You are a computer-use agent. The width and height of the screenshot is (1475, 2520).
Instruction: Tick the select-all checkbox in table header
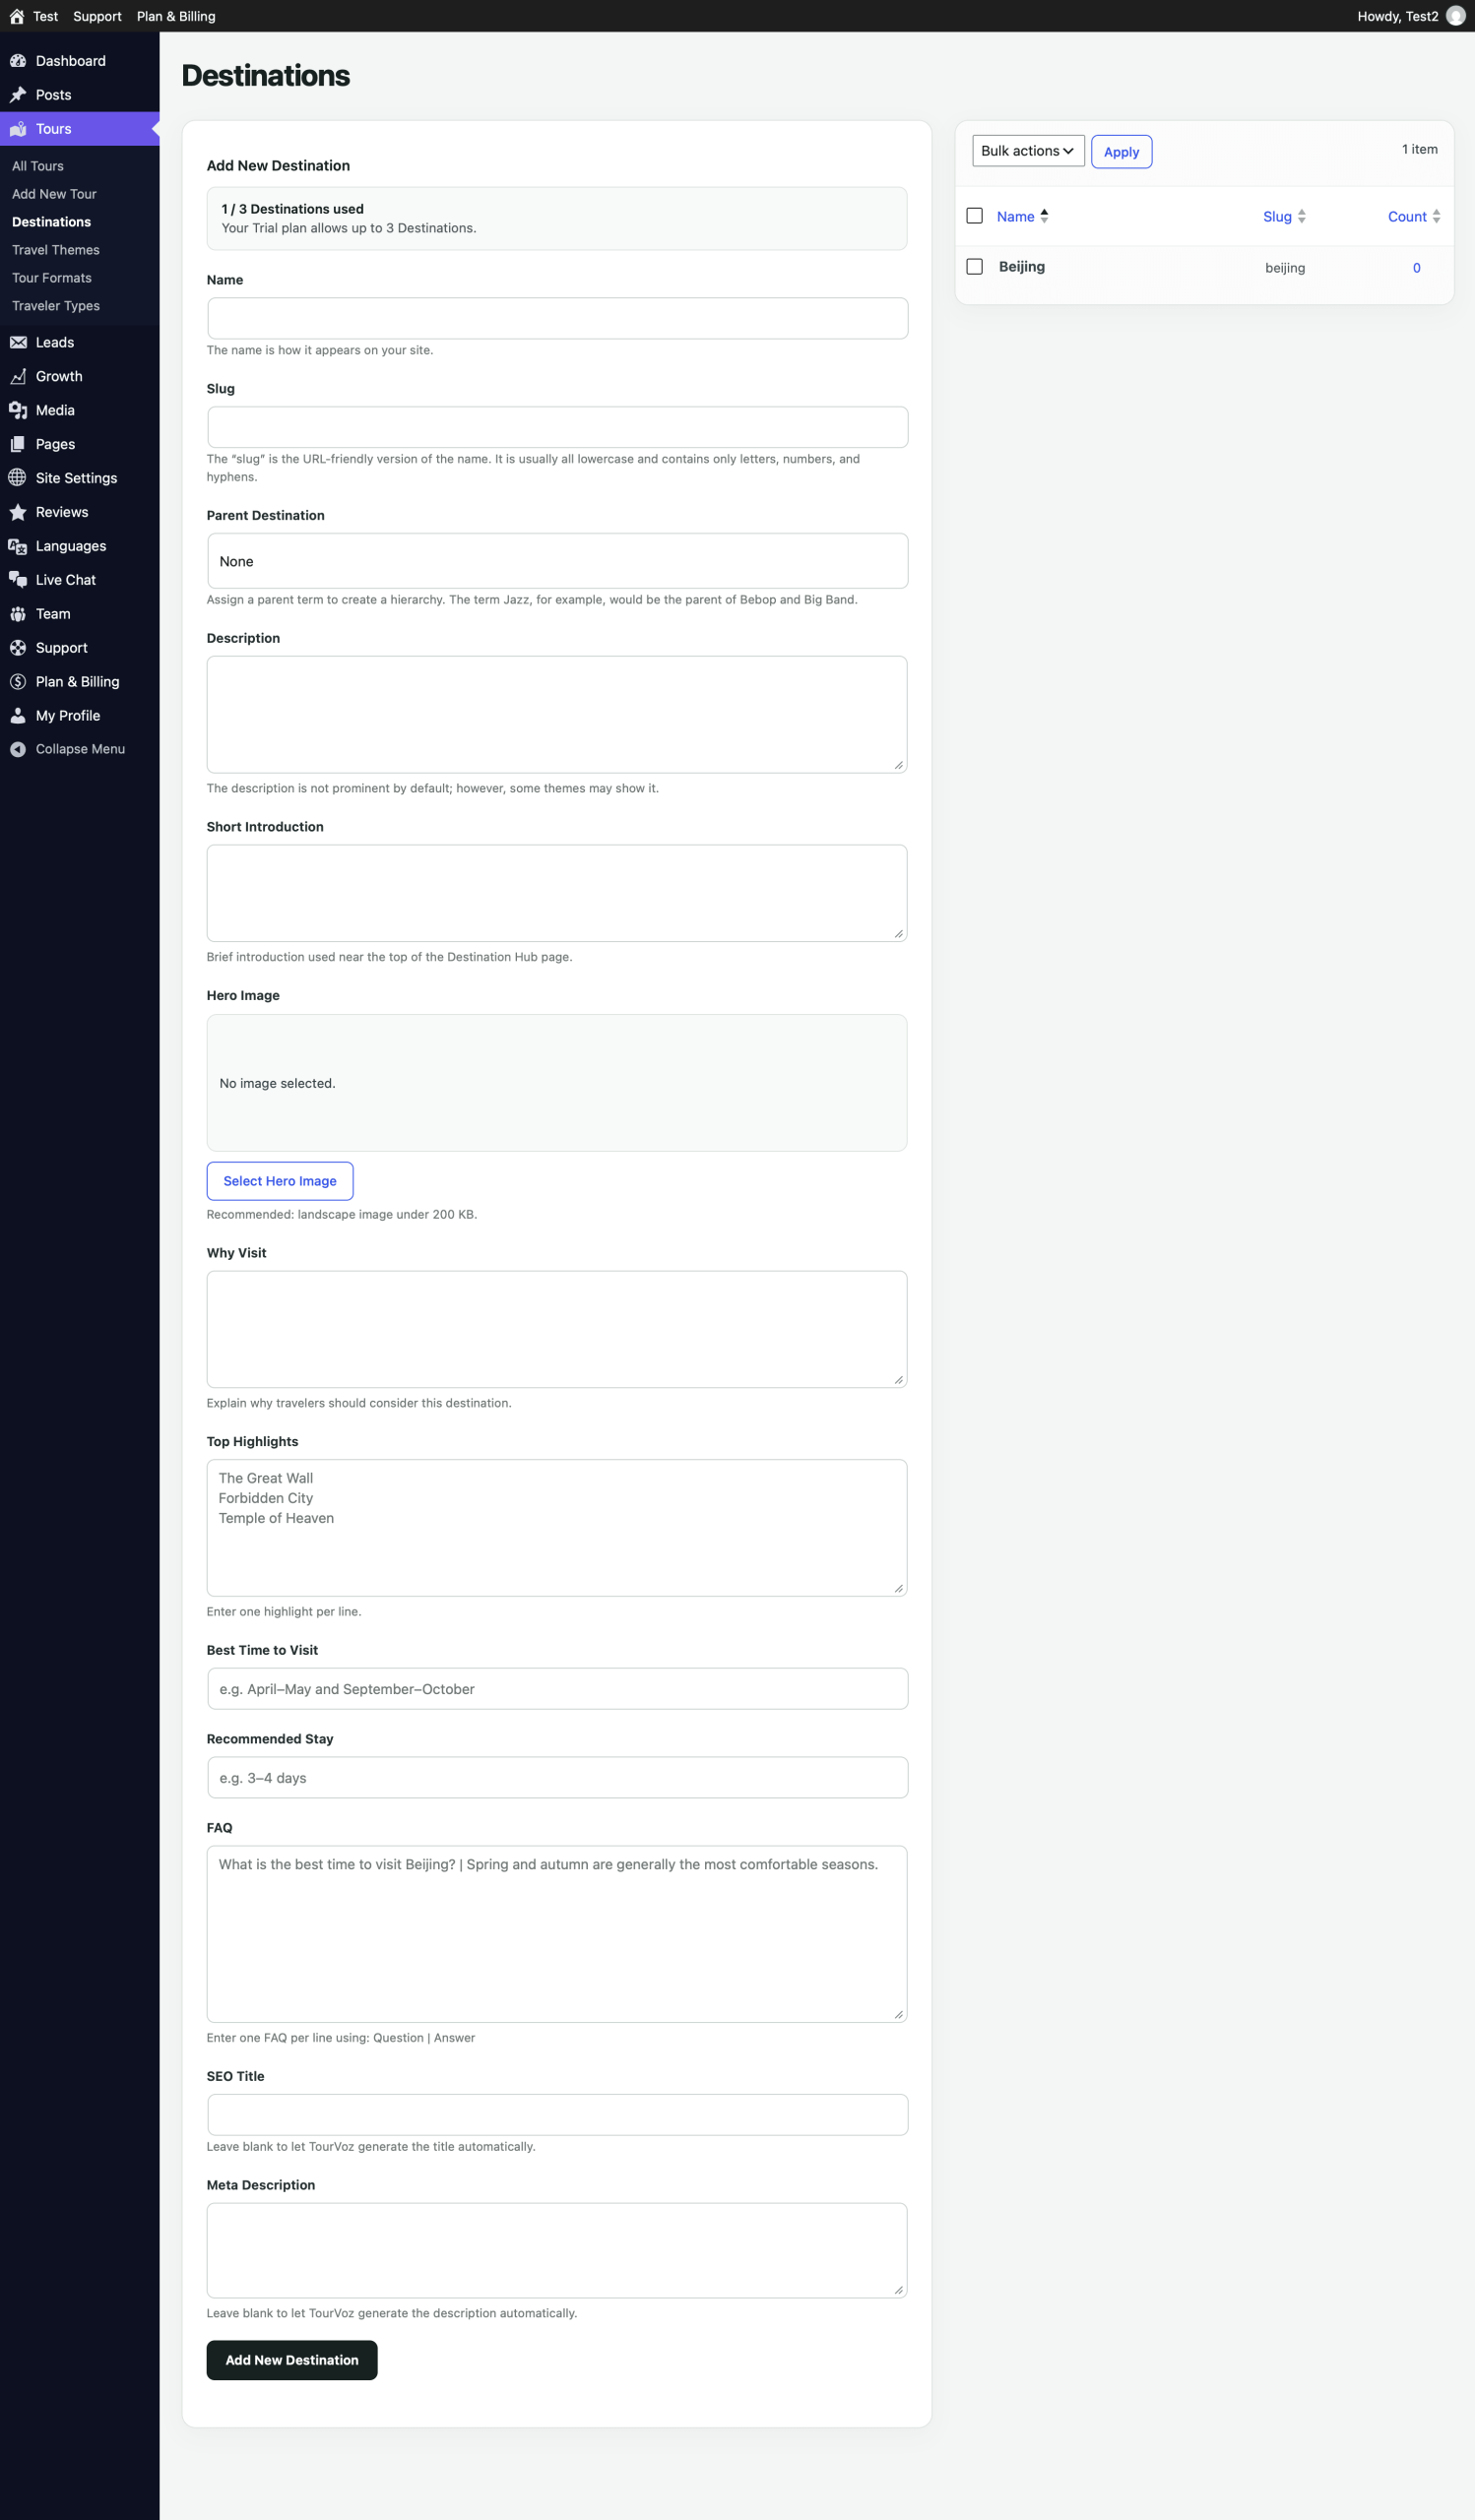(975, 216)
